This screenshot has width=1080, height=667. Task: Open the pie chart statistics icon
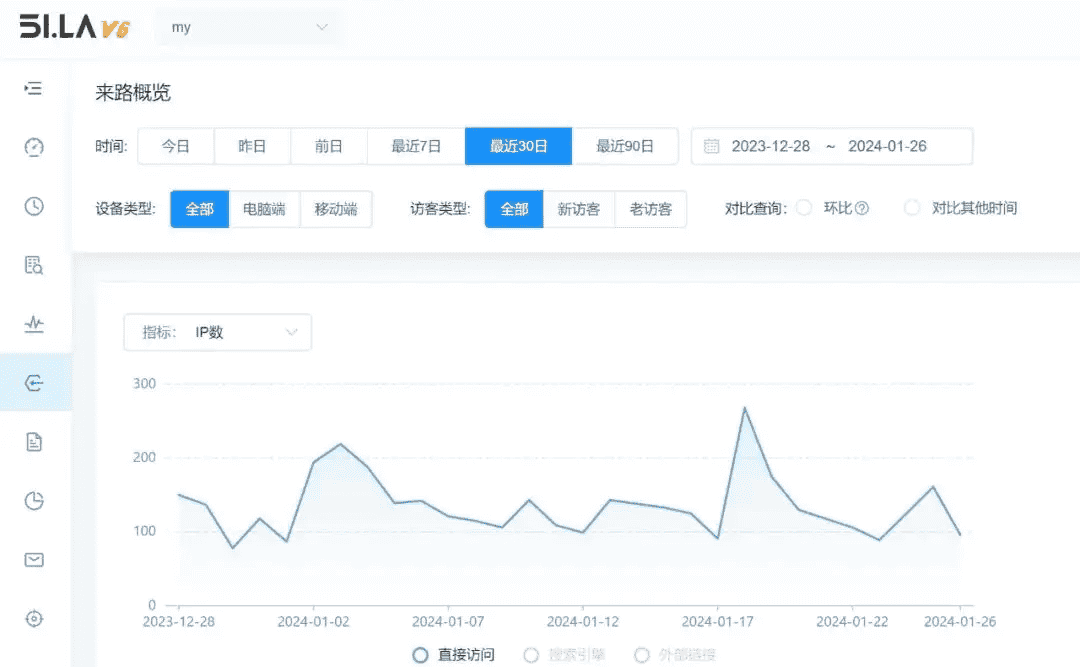point(33,500)
